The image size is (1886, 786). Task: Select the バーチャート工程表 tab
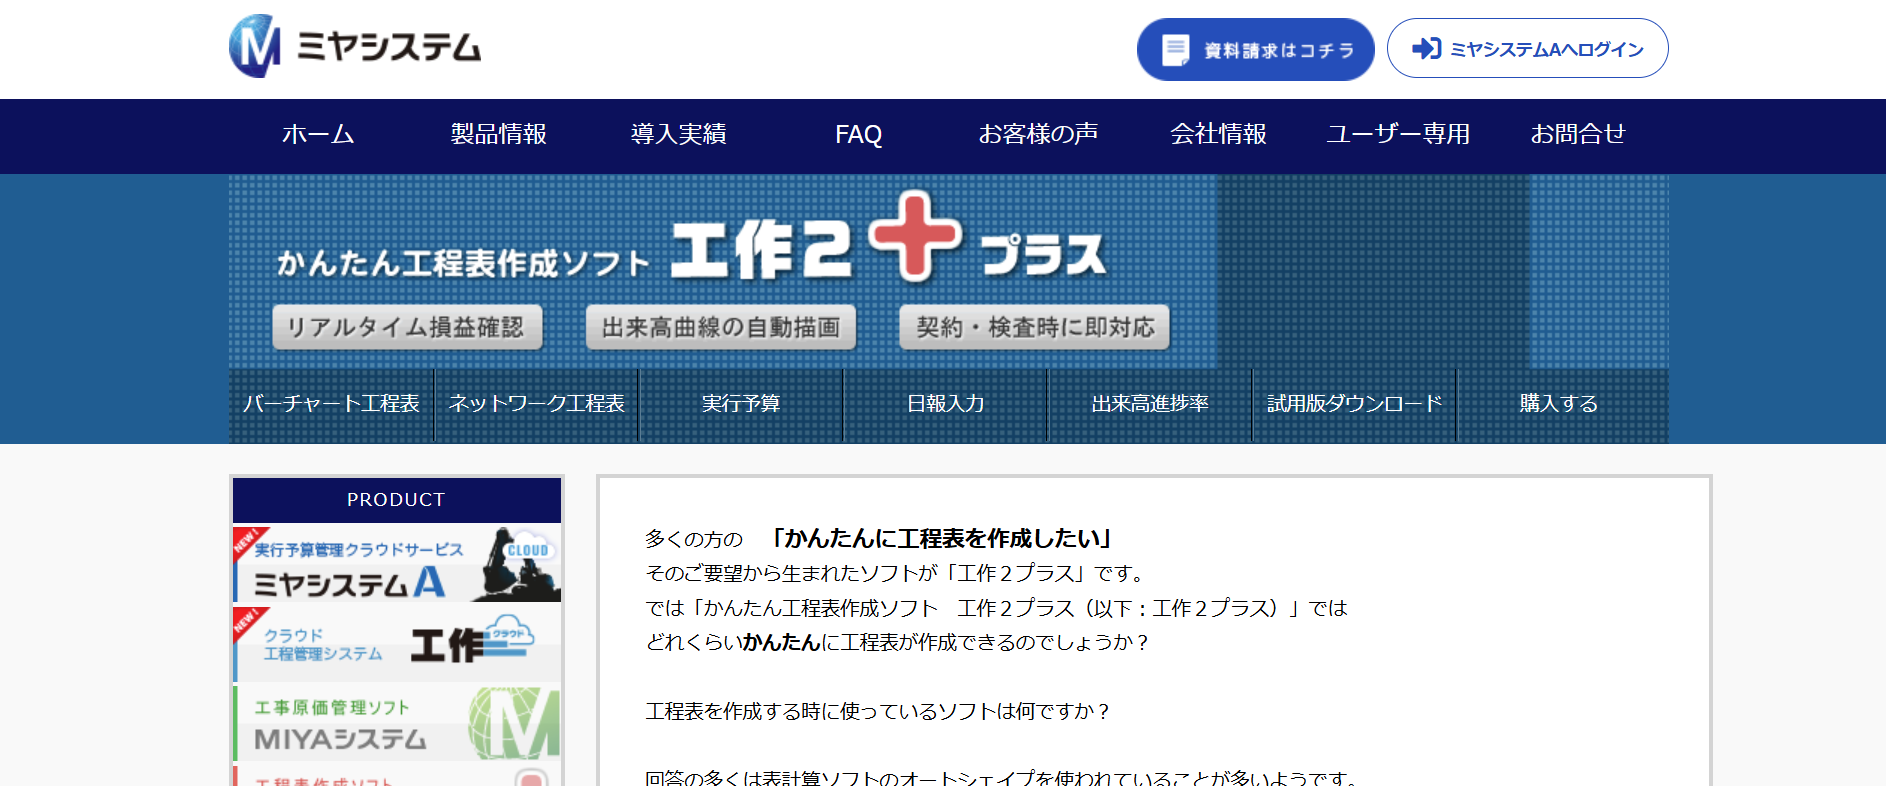coord(331,404)
